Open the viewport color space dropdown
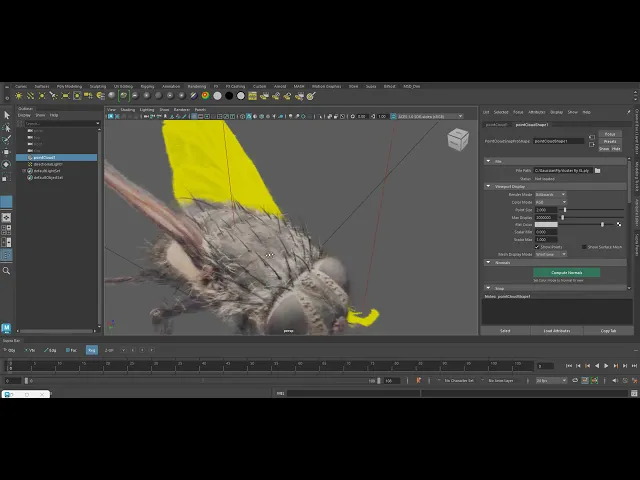This screenshot has height=480, width=640. (x=430, y=116)
